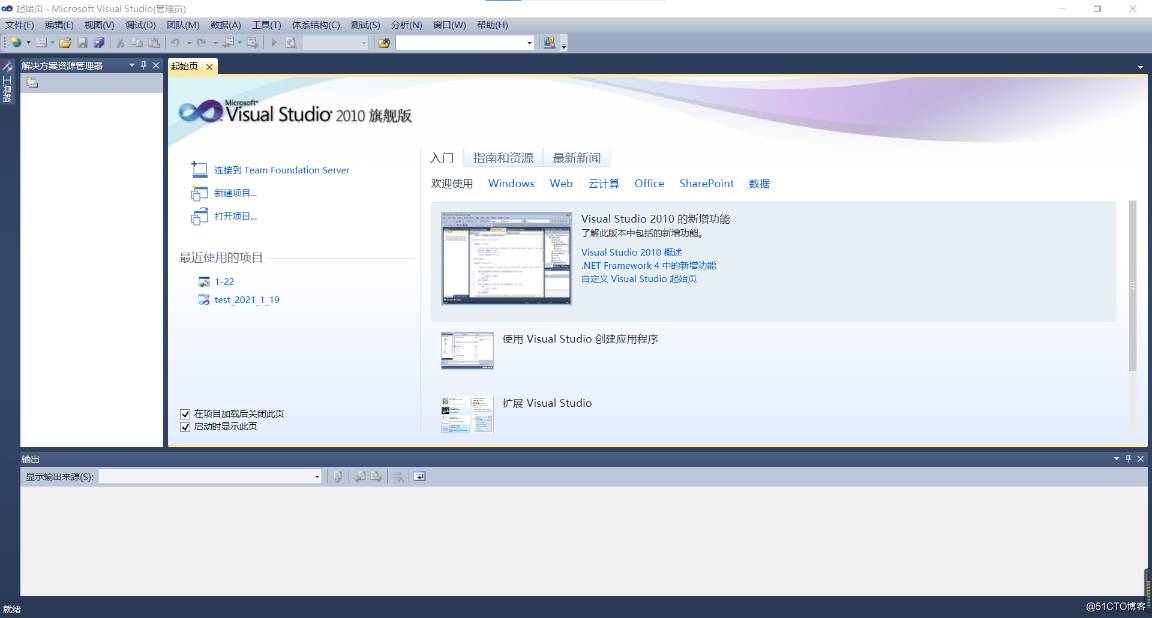Uncheck 在项目加载后关闭此页 option
The height and width of the screenshot is (618, 1152).
pyautogui.click(x=185, y=412)
